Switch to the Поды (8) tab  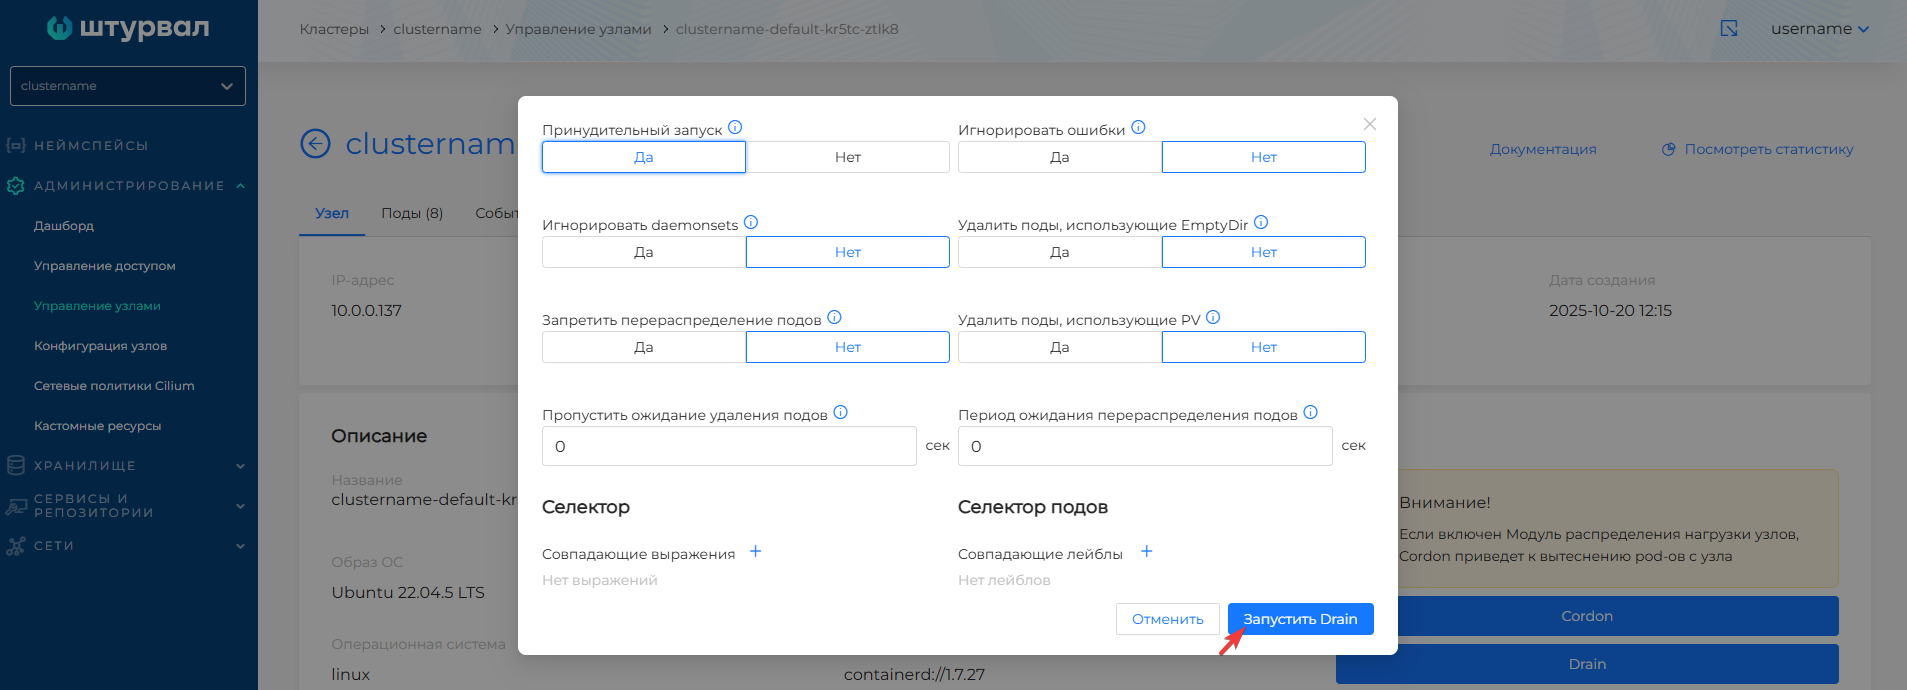411,213
